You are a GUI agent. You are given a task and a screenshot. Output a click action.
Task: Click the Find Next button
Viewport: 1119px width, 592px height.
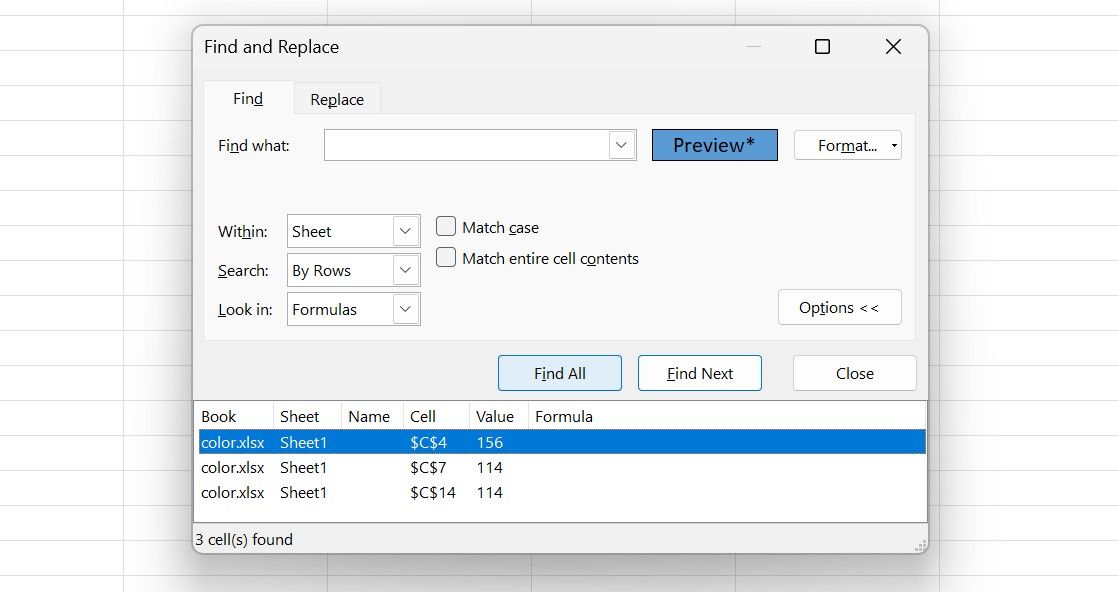click(699, 372)
